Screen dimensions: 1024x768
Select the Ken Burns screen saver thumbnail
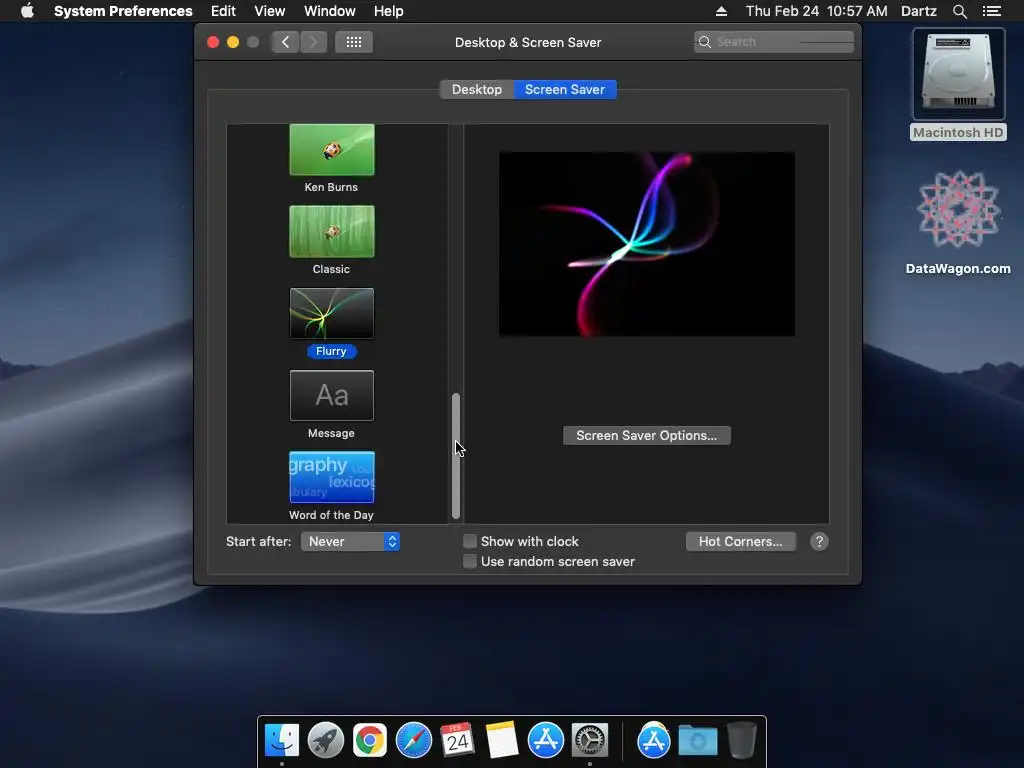[332, 150]
